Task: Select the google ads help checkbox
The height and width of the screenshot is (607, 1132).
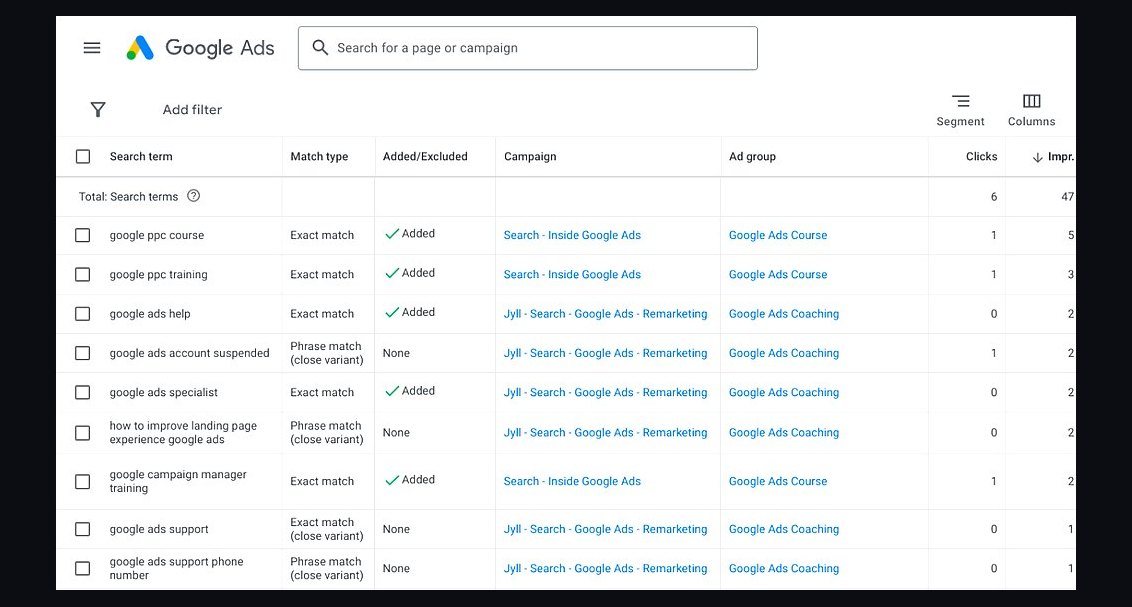Action: point(83,314)
